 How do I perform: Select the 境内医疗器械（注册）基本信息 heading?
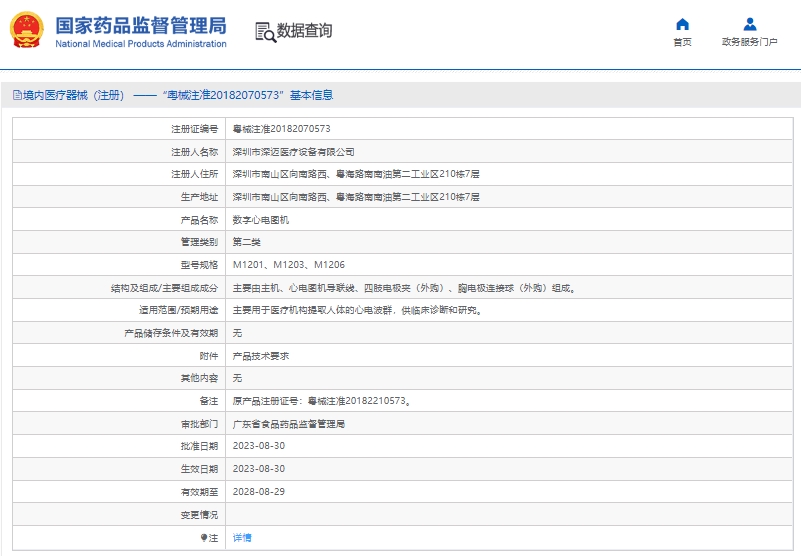tap(178, 95)
